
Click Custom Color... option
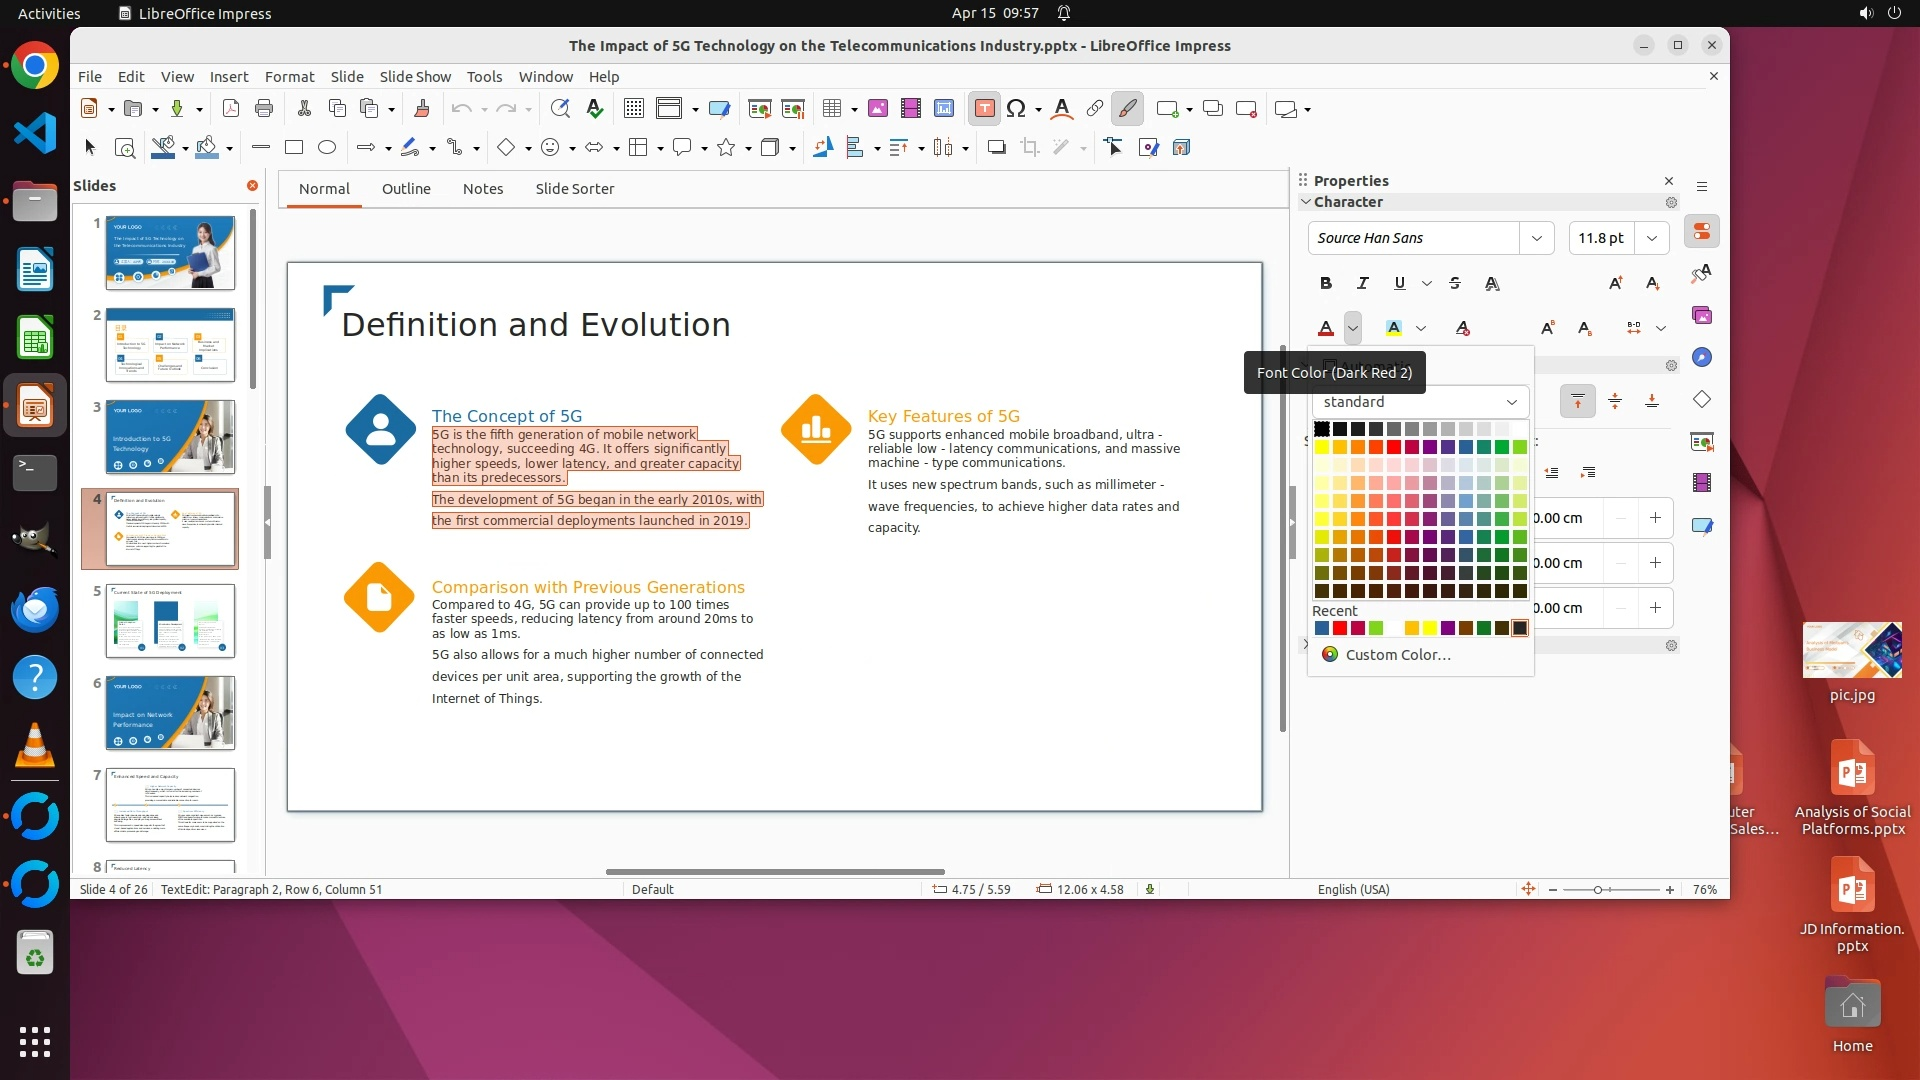click(1397, 654)
